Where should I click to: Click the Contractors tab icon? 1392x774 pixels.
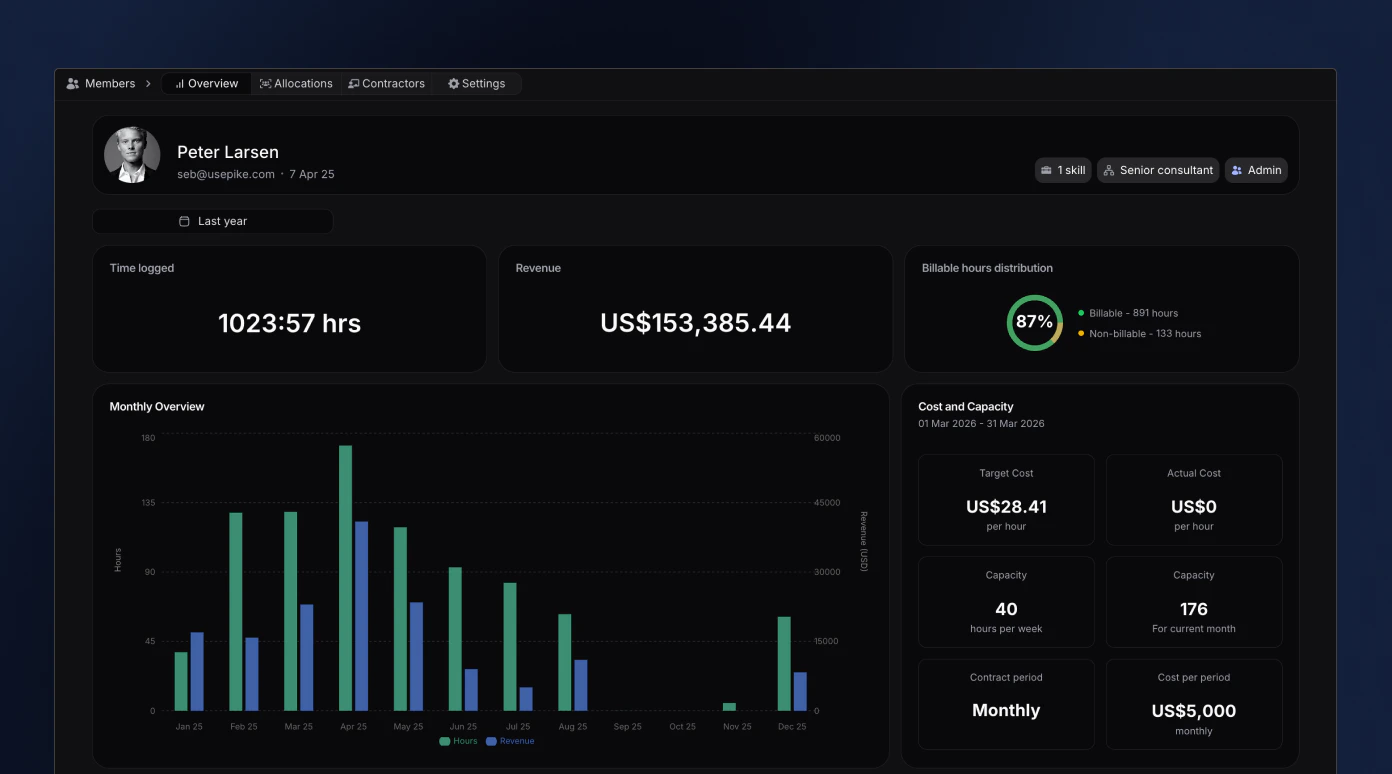pyautogui.click(x=354, y=84)
